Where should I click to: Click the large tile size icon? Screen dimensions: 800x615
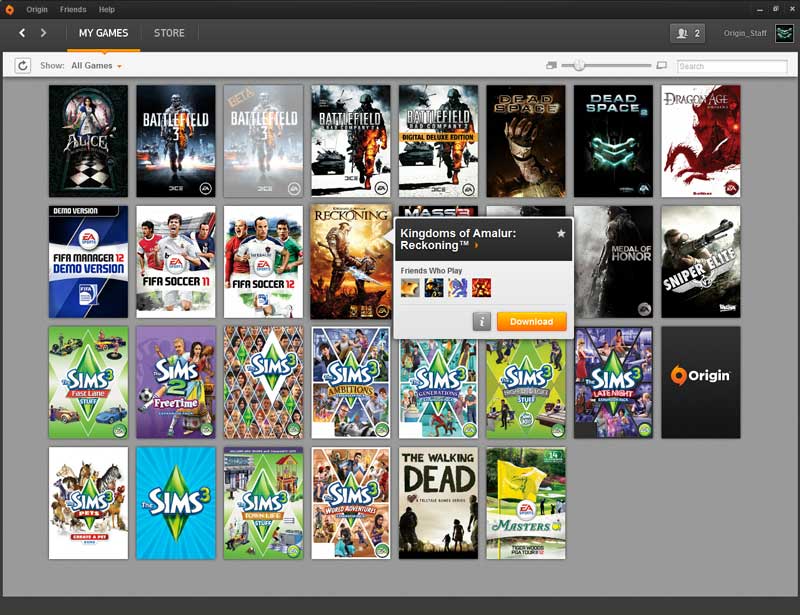pyautogui.click(x=661, y=65)
